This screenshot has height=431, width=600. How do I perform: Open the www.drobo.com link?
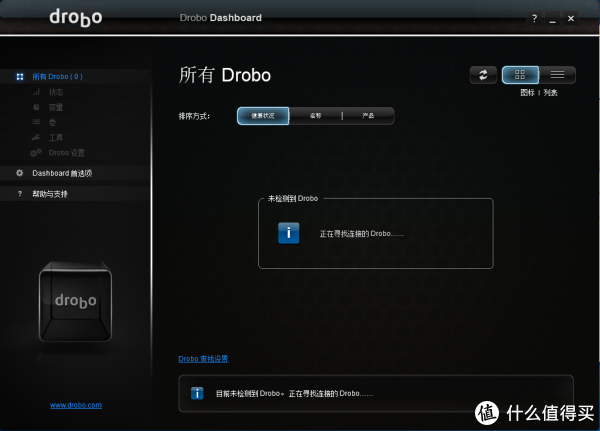pos(76,405)
